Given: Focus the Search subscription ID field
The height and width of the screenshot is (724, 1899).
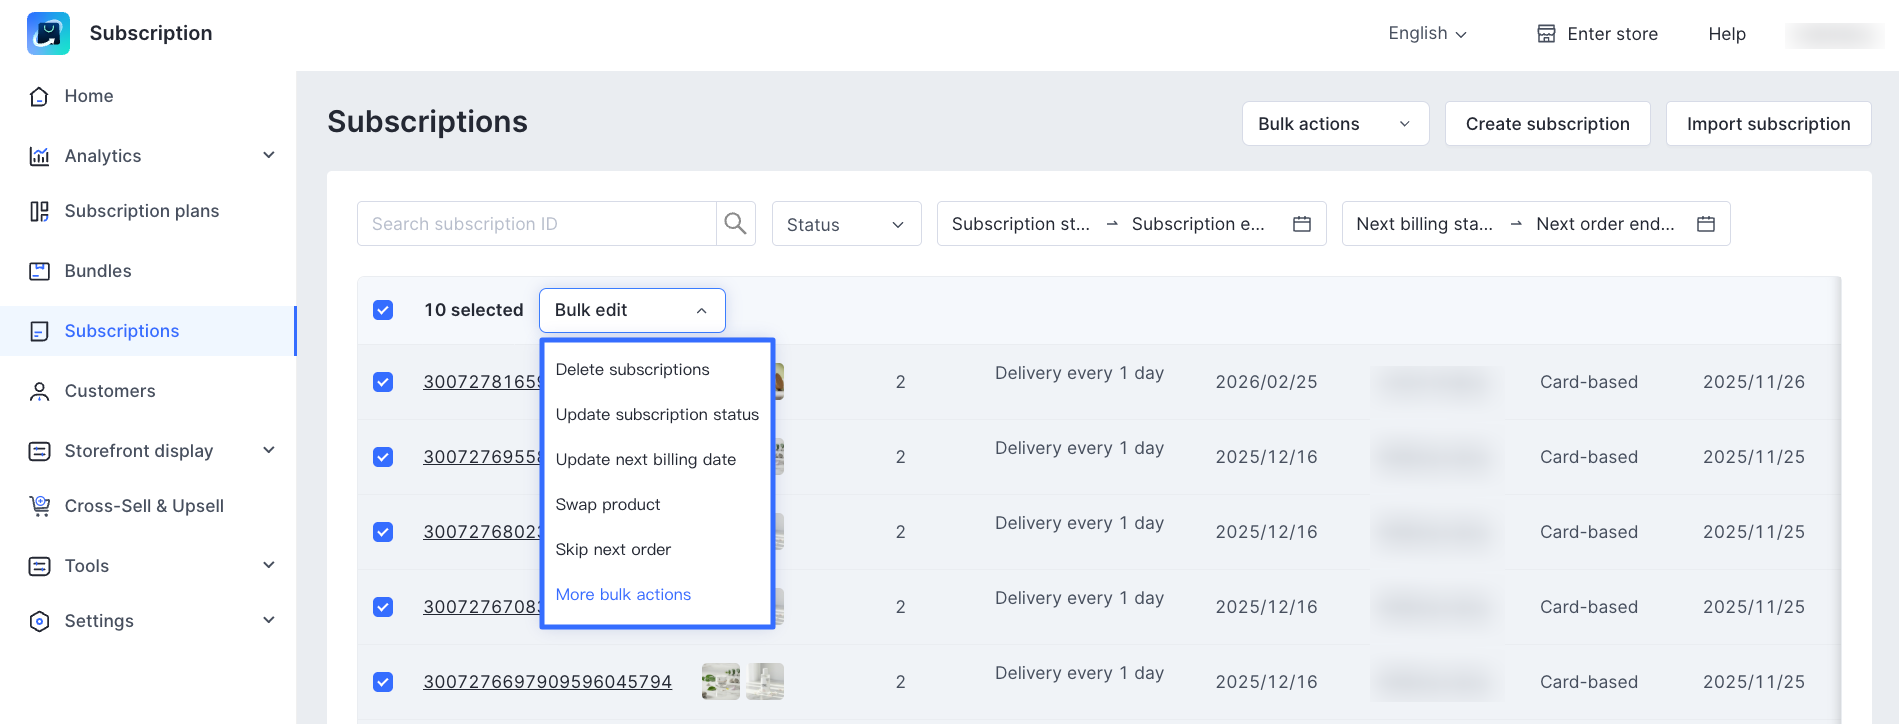Looking at the screenshot, I should tap(537, 224).
